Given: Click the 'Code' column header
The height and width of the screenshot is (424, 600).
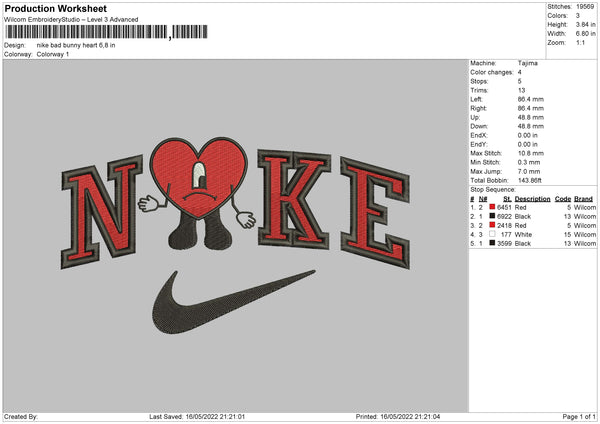Looking at the screenshot, I should (x=563, y=199).
